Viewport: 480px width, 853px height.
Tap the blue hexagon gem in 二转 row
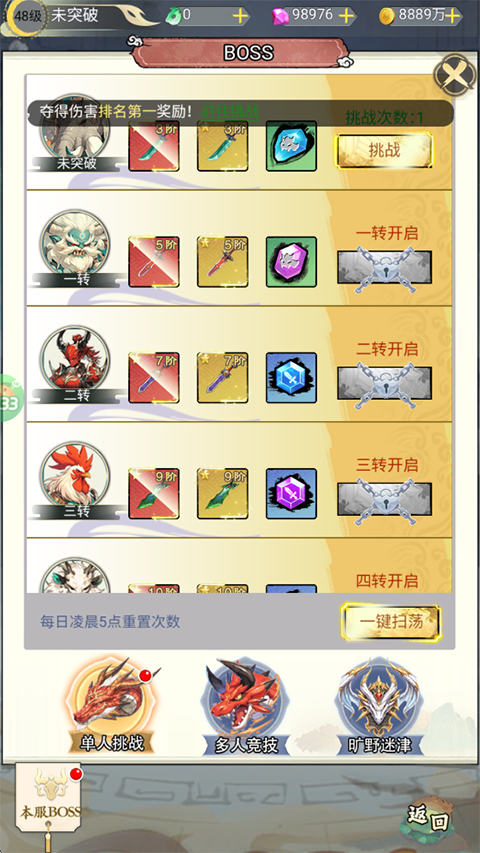point(291,378)
